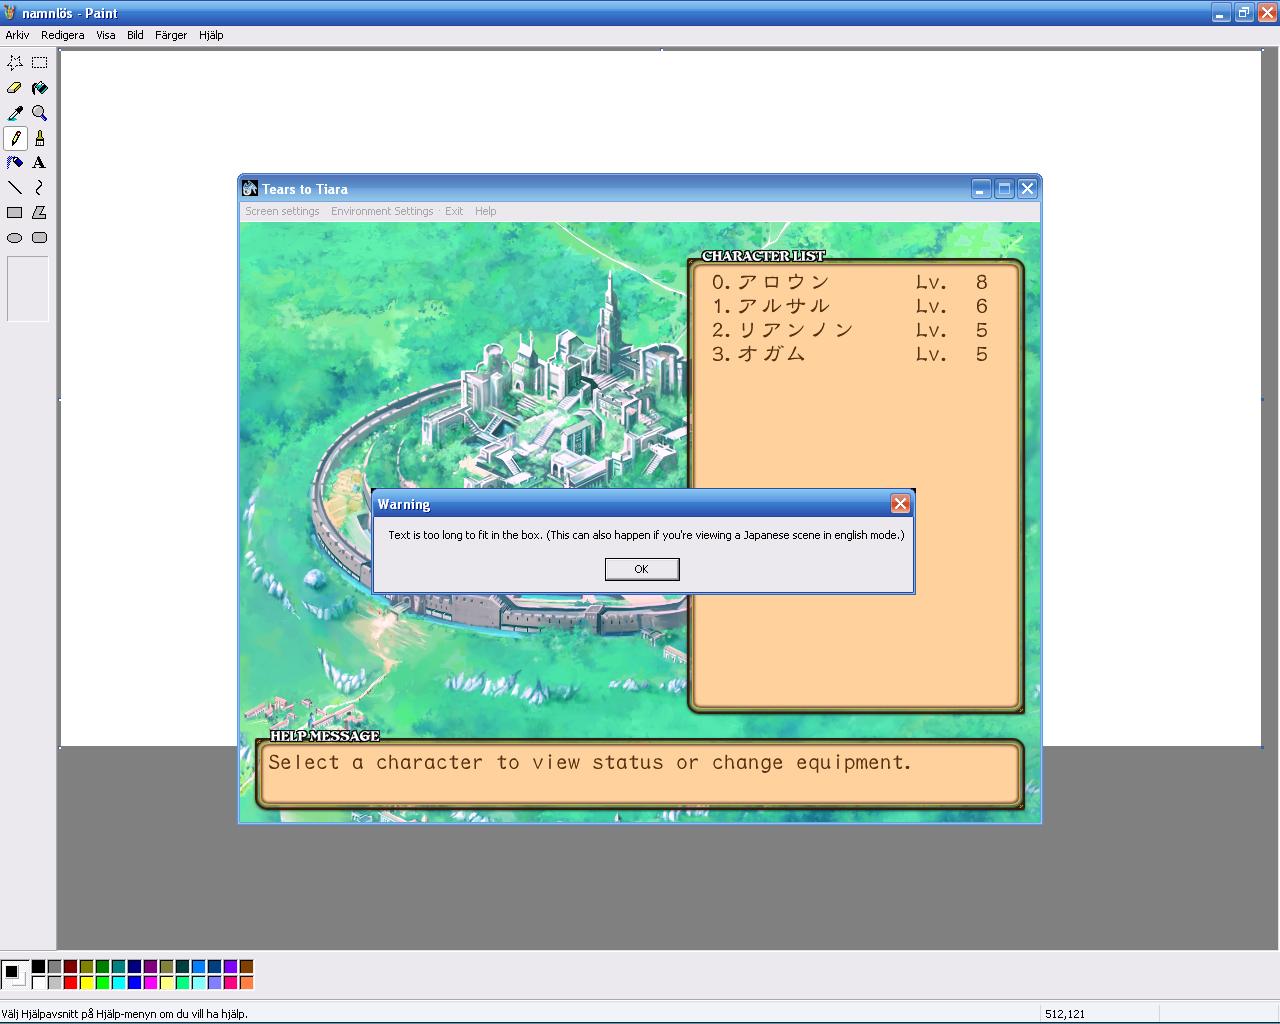Image resolution: width=1280 pixels, height=1024 pixels.
Task: Close the Warning dialog with the X
Action: click(x=900, y=504)
